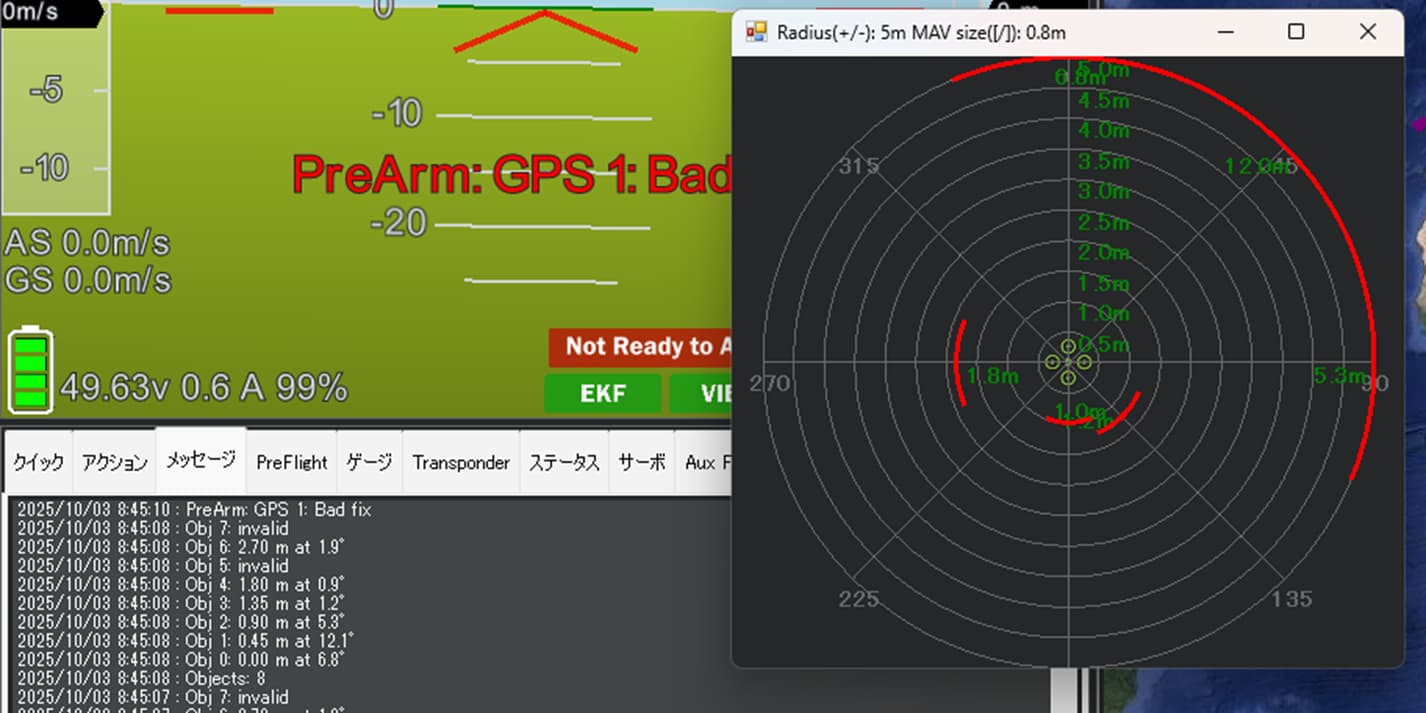Select the メッセージ tab
The width and height of the screenshot is (1426, 713).
tap(201, 460)
